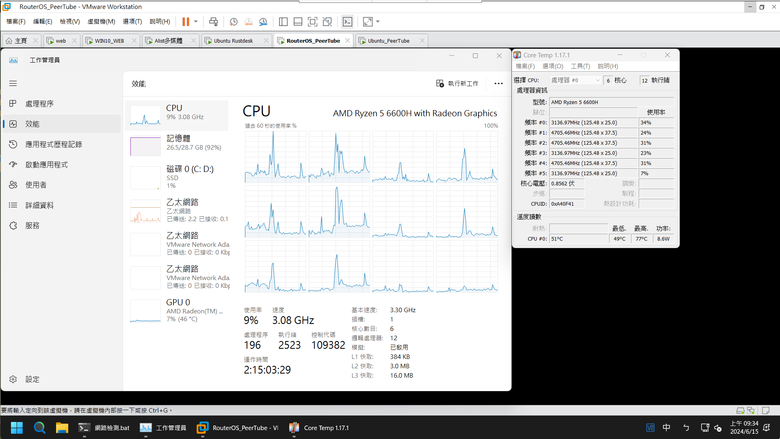Viewport: 780px width, 439px height.
Task: Switch to 網路檢測.bat in the taskbar
Action: 104,428
